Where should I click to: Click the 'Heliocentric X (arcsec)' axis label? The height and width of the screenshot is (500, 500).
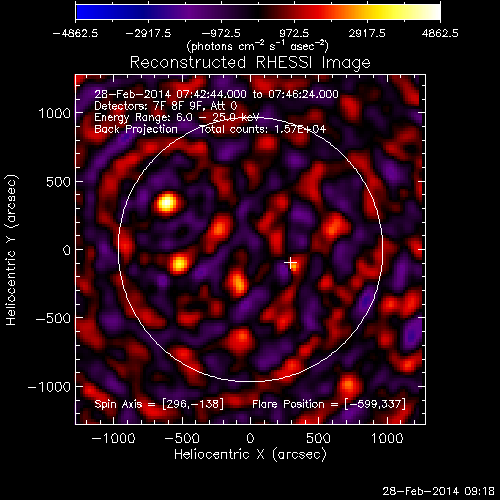[250, 454]
